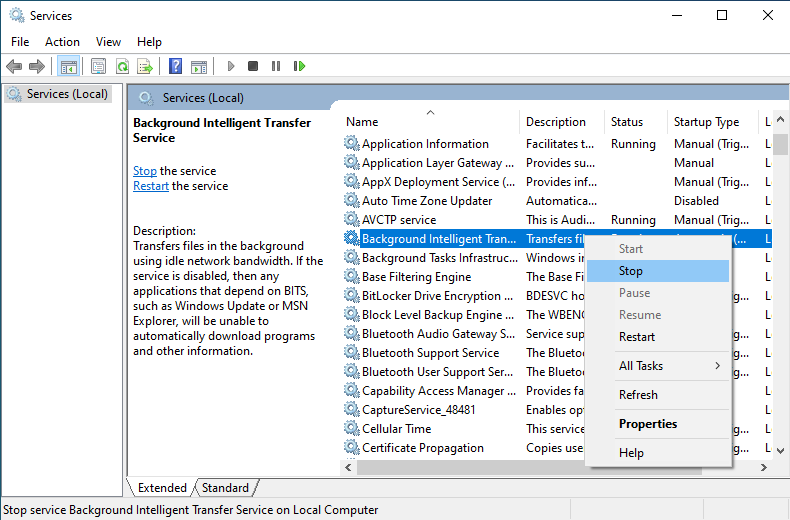Screen dimensions: 790x520
Task: Click the Export List toolbar icon
Action: 145,66
